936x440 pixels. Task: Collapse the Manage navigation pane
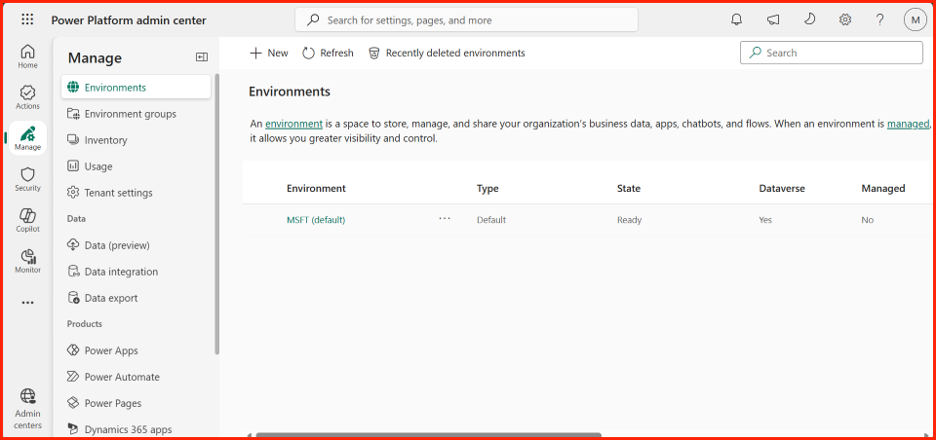coord(202,57)
